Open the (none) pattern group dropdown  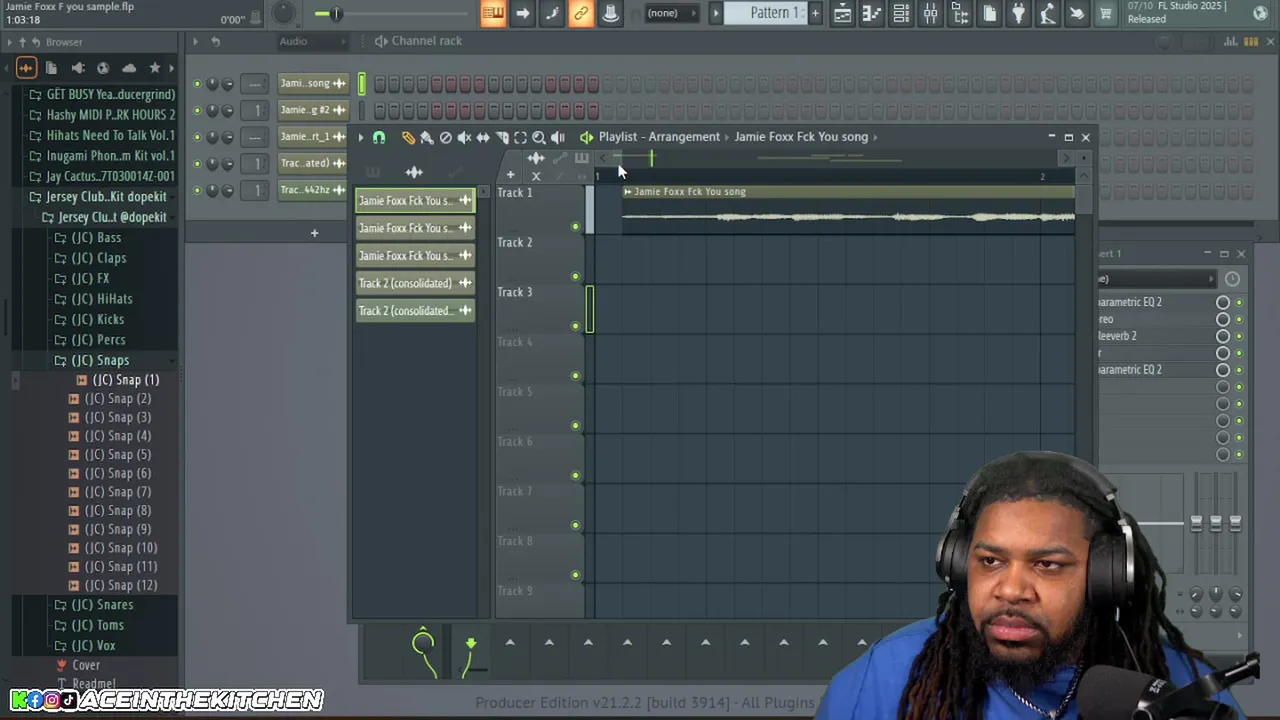coord(670,13)
